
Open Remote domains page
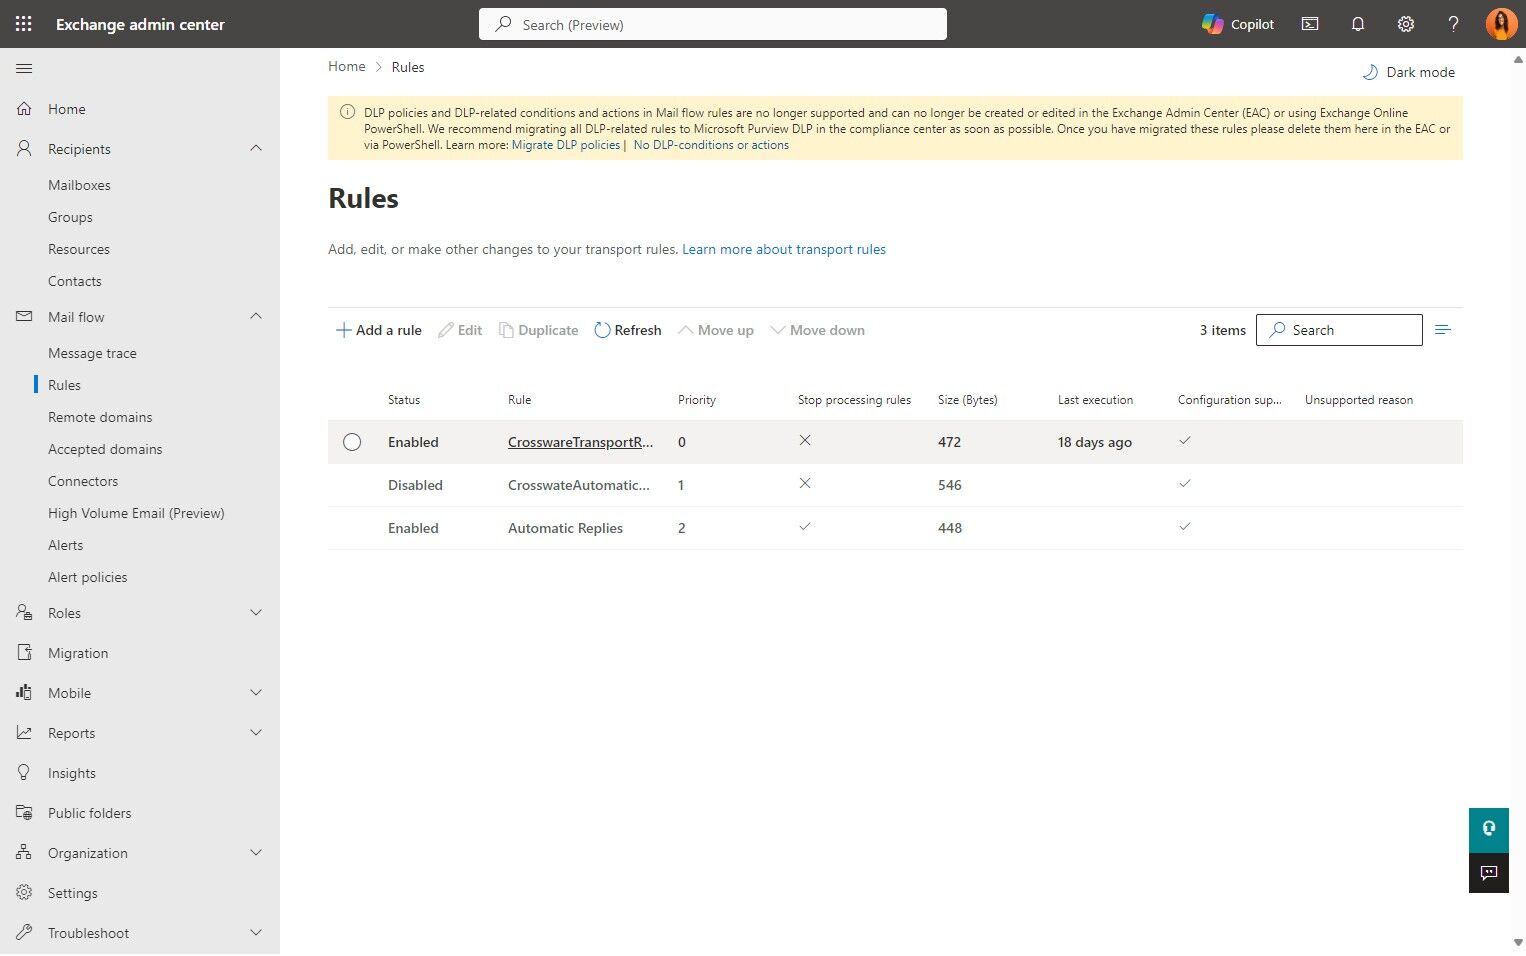point(100,417)
